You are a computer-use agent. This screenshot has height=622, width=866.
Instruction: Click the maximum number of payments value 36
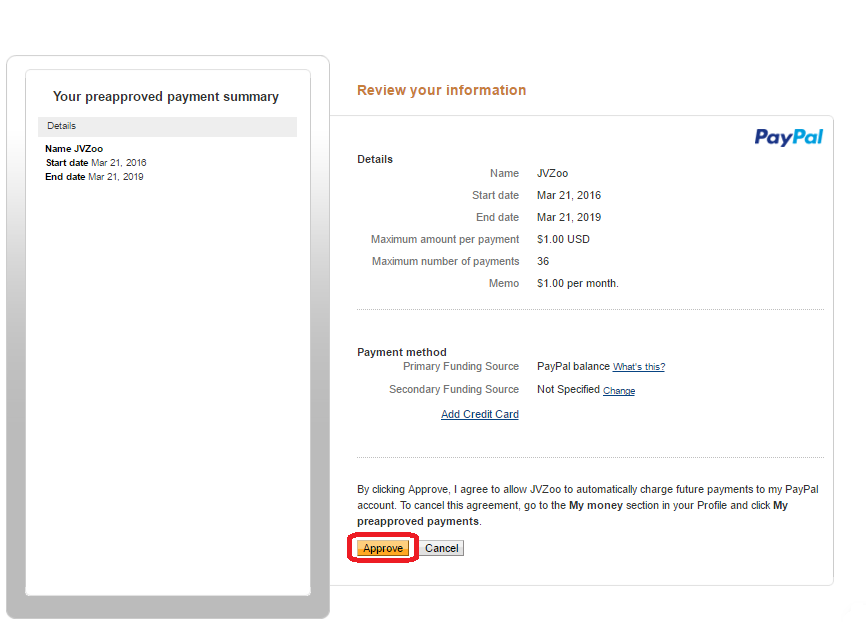(543, 261)
